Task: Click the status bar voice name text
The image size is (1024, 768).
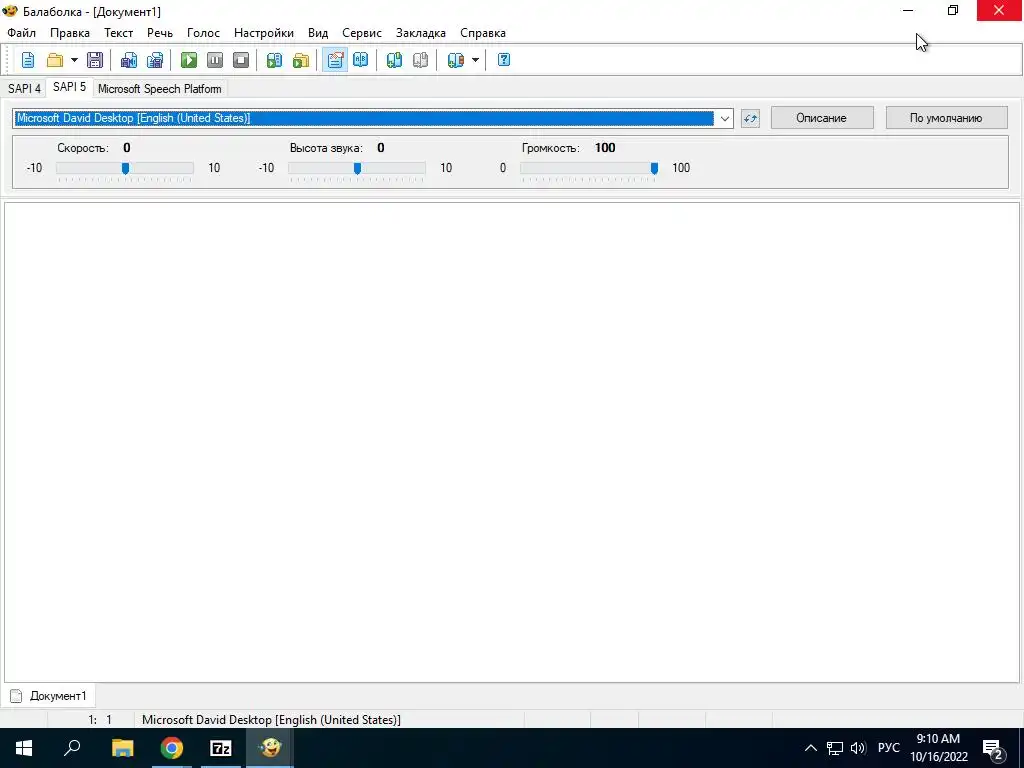Action: point(271,720)
